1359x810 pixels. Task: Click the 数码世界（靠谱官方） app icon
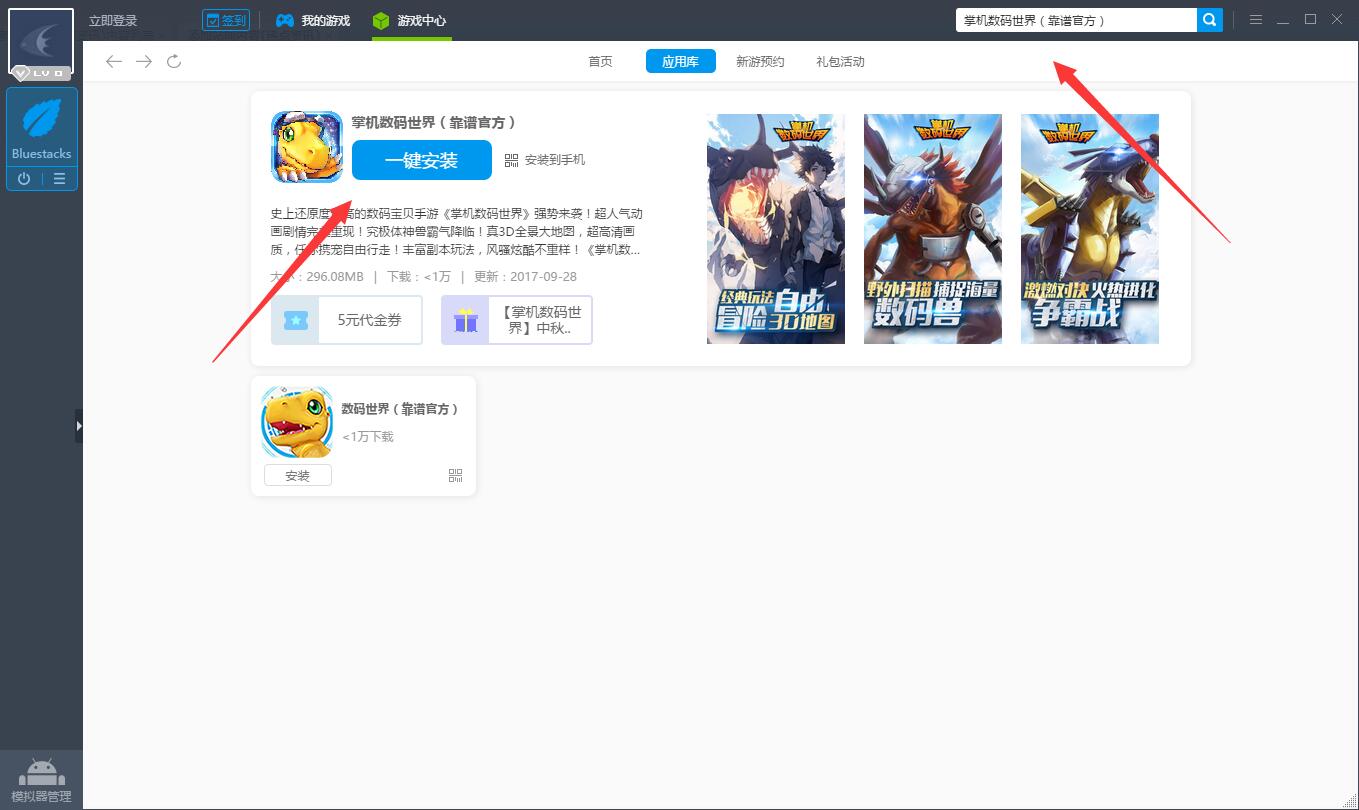(297, 422)
